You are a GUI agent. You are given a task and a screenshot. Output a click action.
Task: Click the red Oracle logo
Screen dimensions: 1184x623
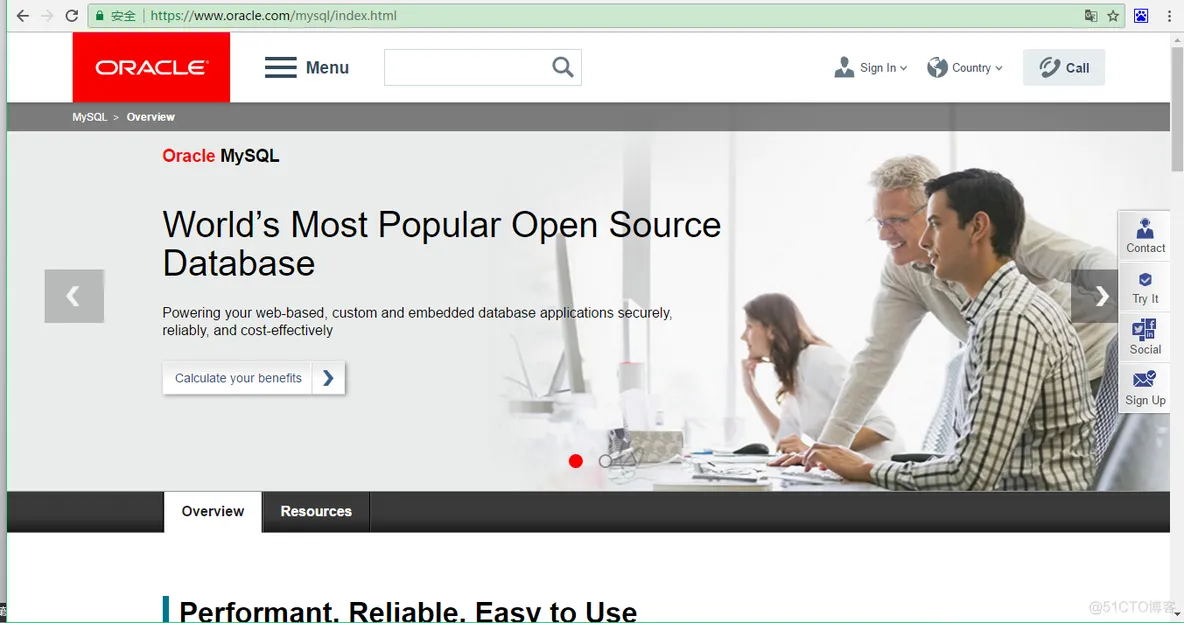click(x=151, y=67)
